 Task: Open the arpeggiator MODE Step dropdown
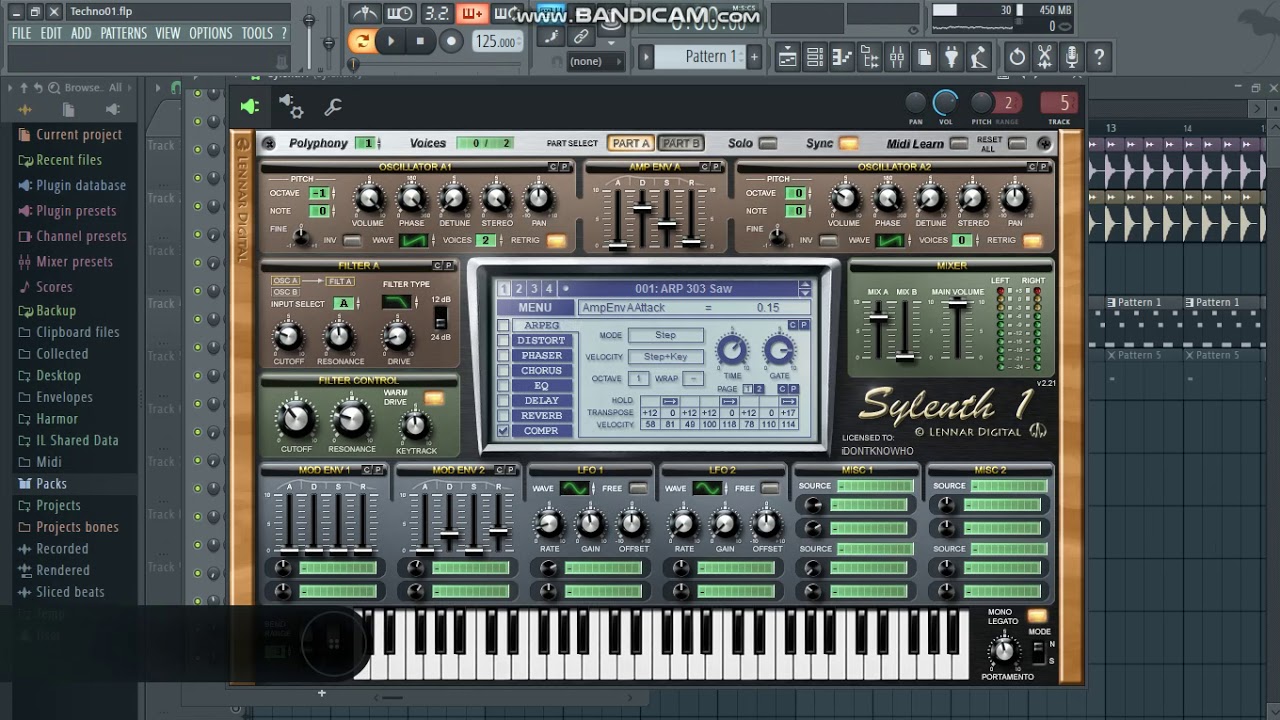(665, 336)
